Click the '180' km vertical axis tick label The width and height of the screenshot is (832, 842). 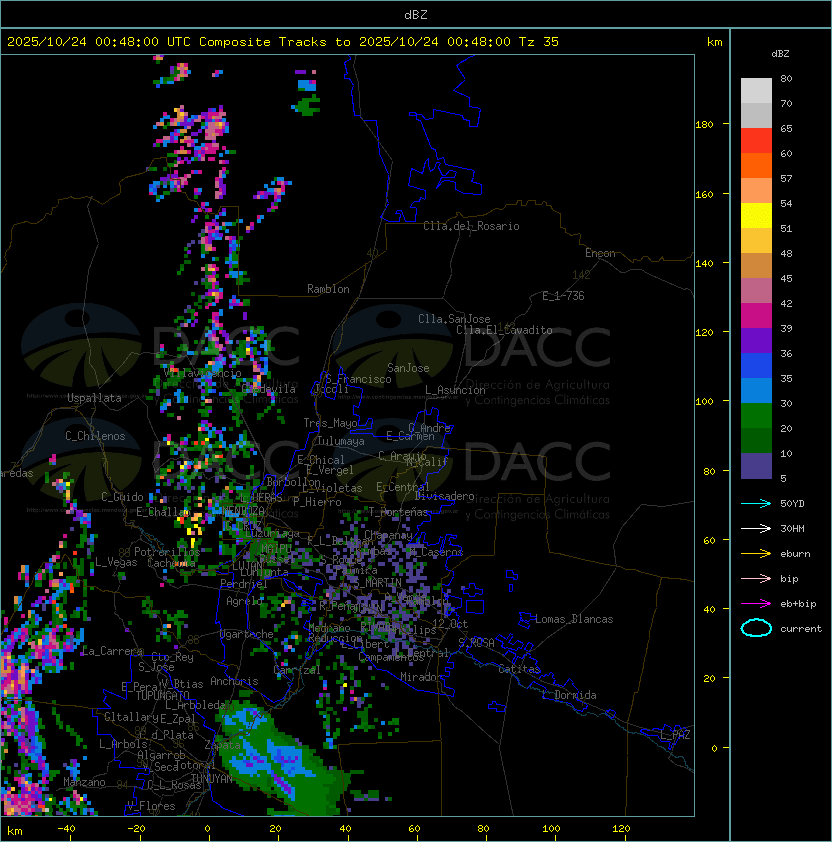pyautogui.click(x=704, y=125)
